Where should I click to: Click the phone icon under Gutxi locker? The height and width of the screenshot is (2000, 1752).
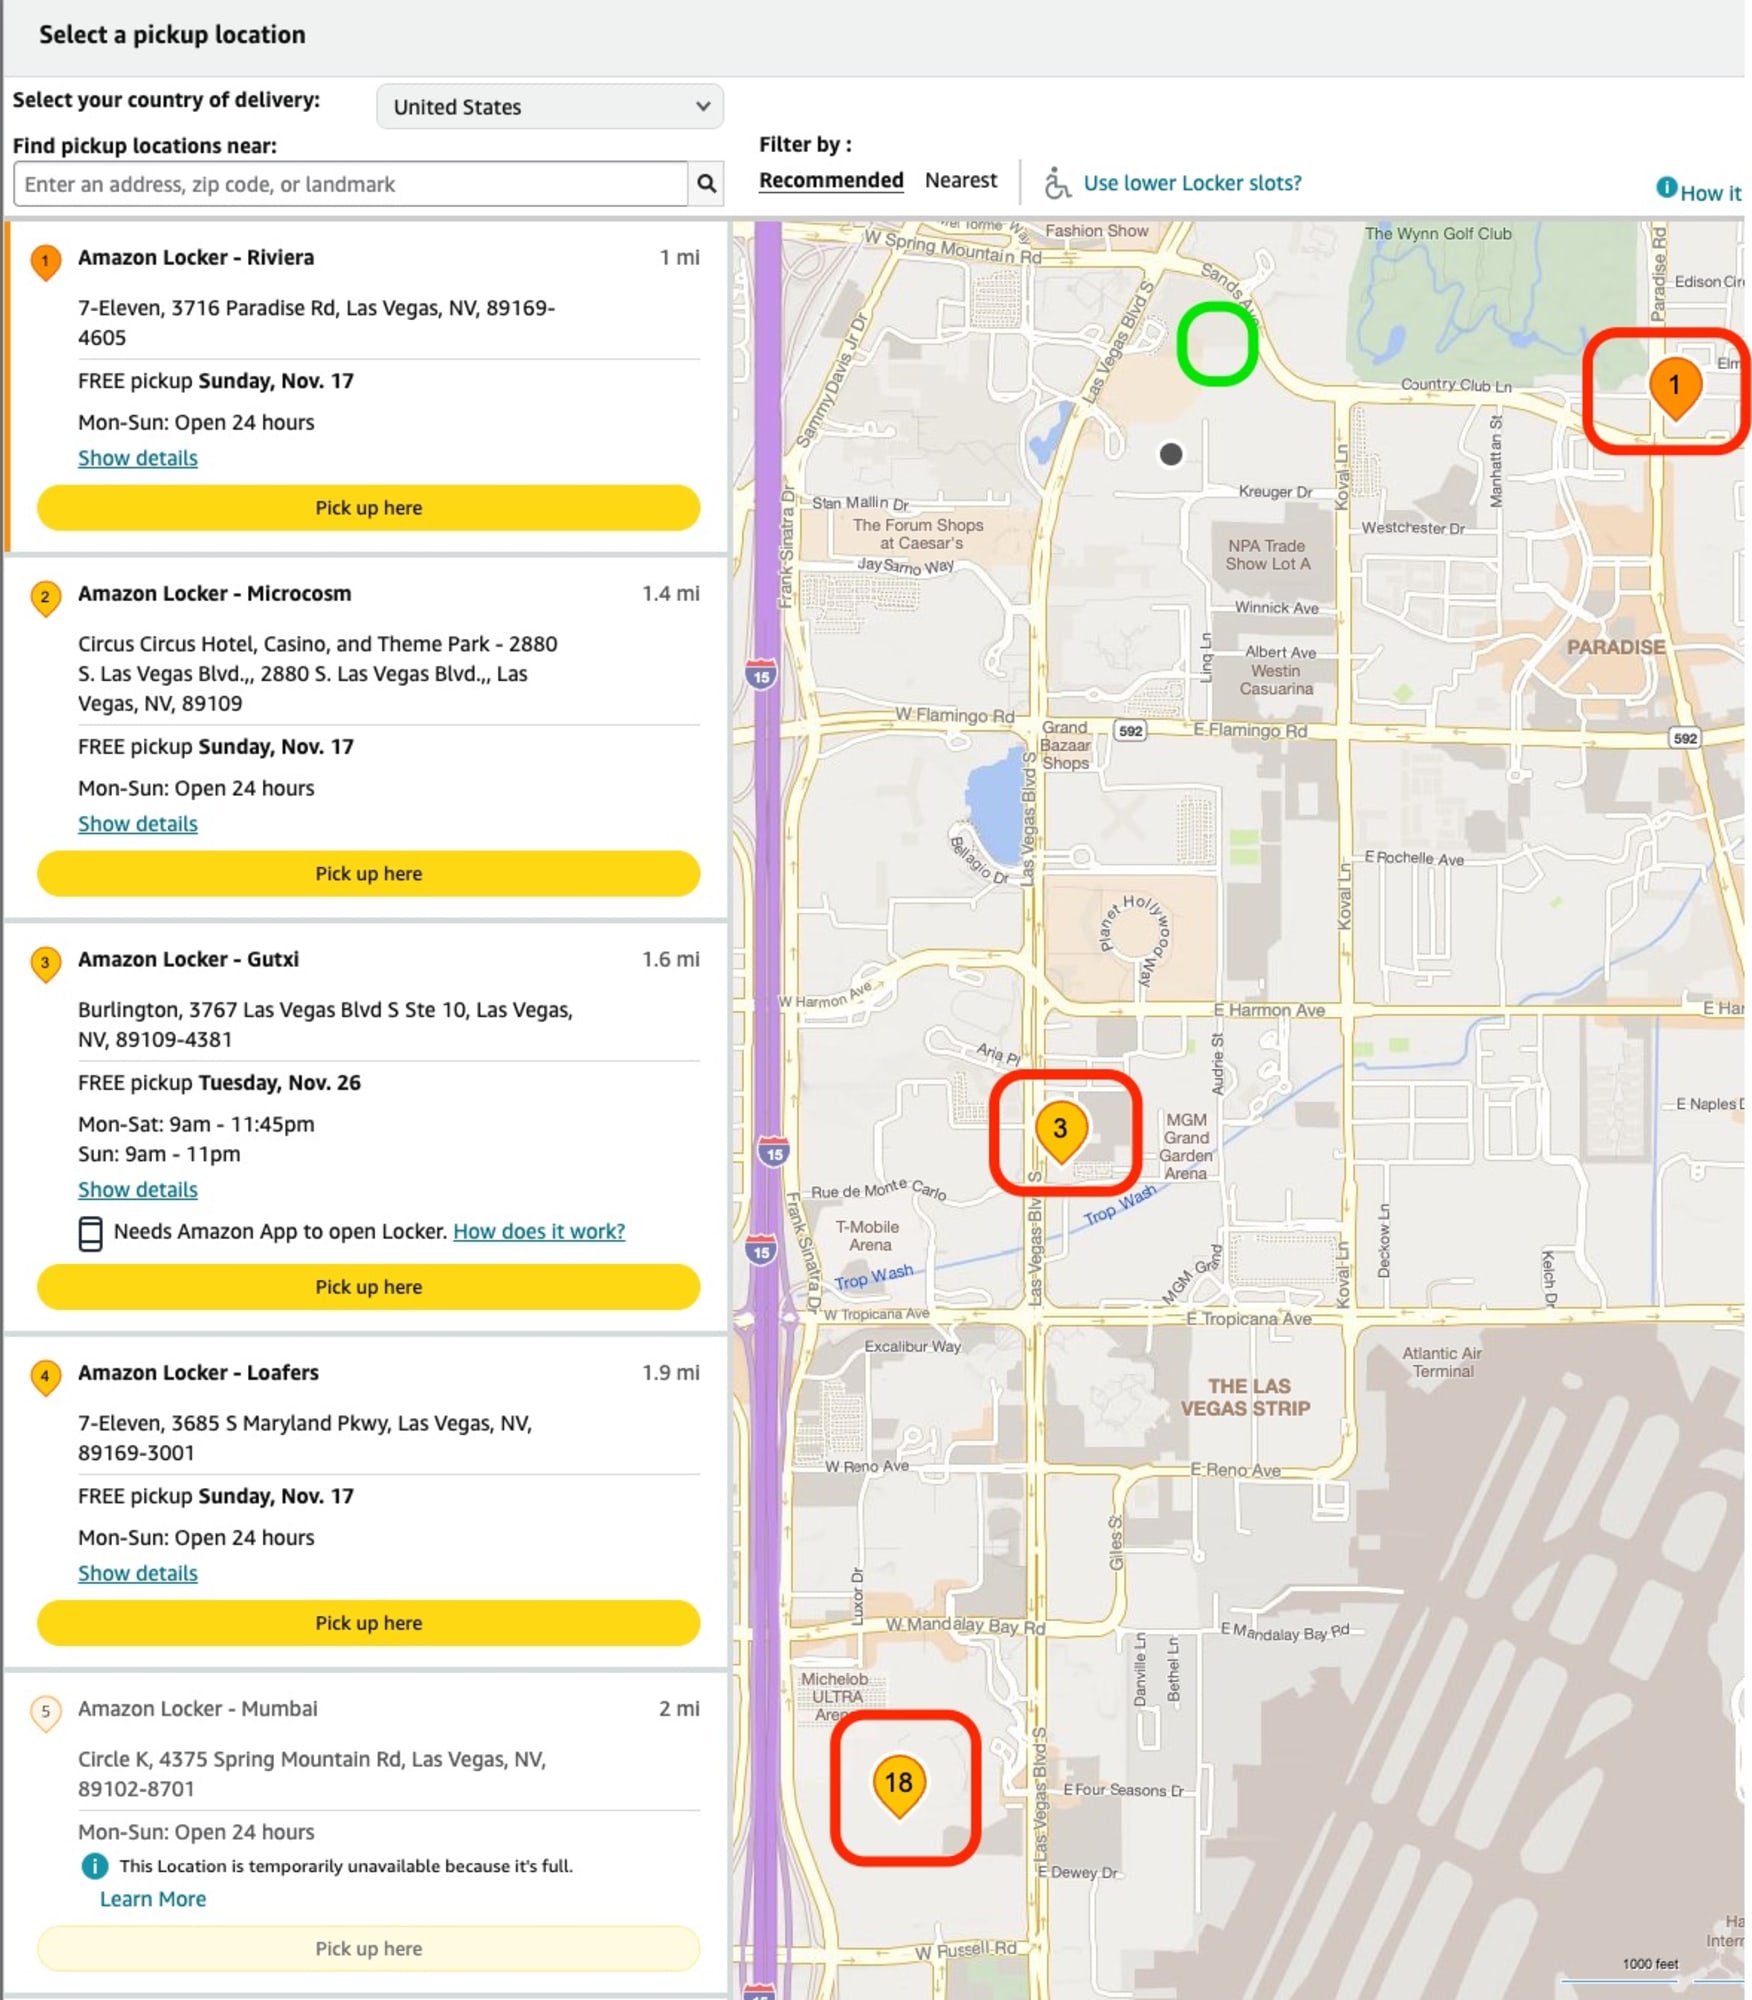pos(90,1233)
